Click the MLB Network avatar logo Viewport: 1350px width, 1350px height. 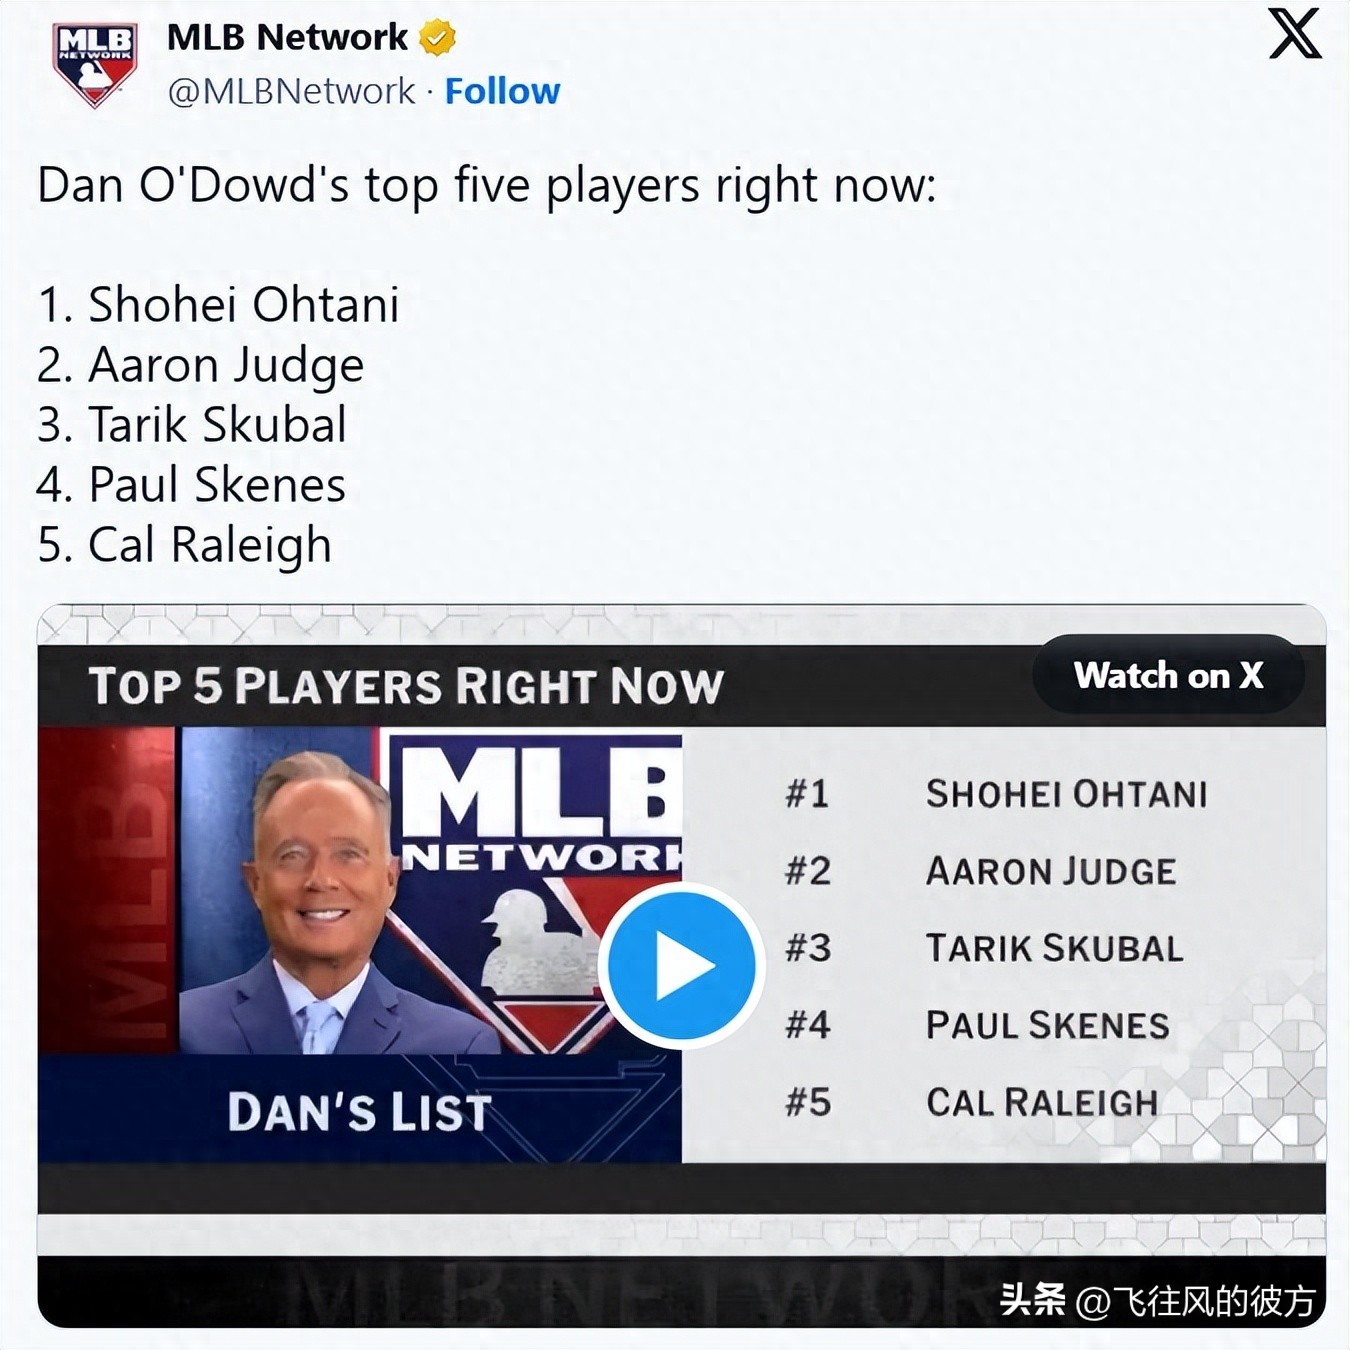pyautogui.click(x=95, y=60)
